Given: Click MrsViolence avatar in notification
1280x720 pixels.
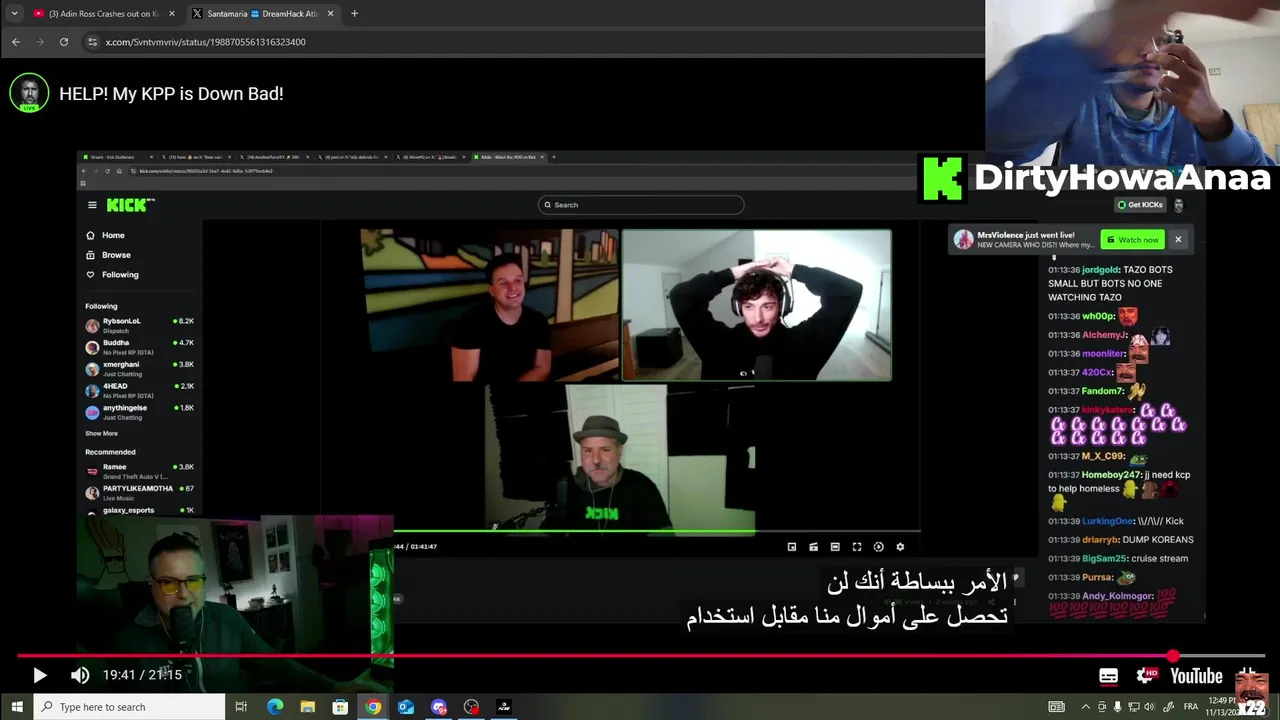Looking at the screenshot, I should pyautogui.click(x=963, y=240).
